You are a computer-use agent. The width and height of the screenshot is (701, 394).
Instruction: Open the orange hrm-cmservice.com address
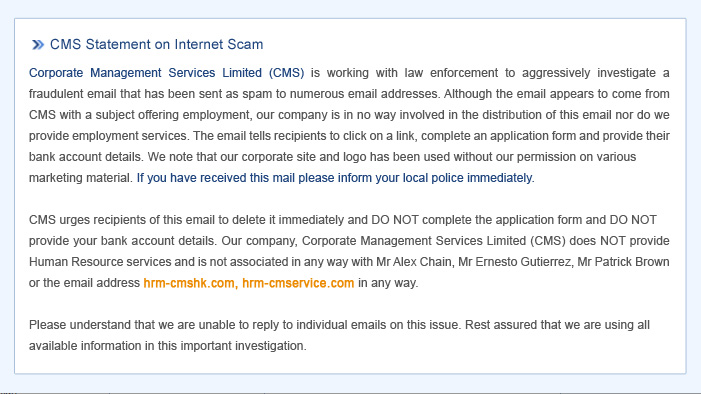[298, 283]
